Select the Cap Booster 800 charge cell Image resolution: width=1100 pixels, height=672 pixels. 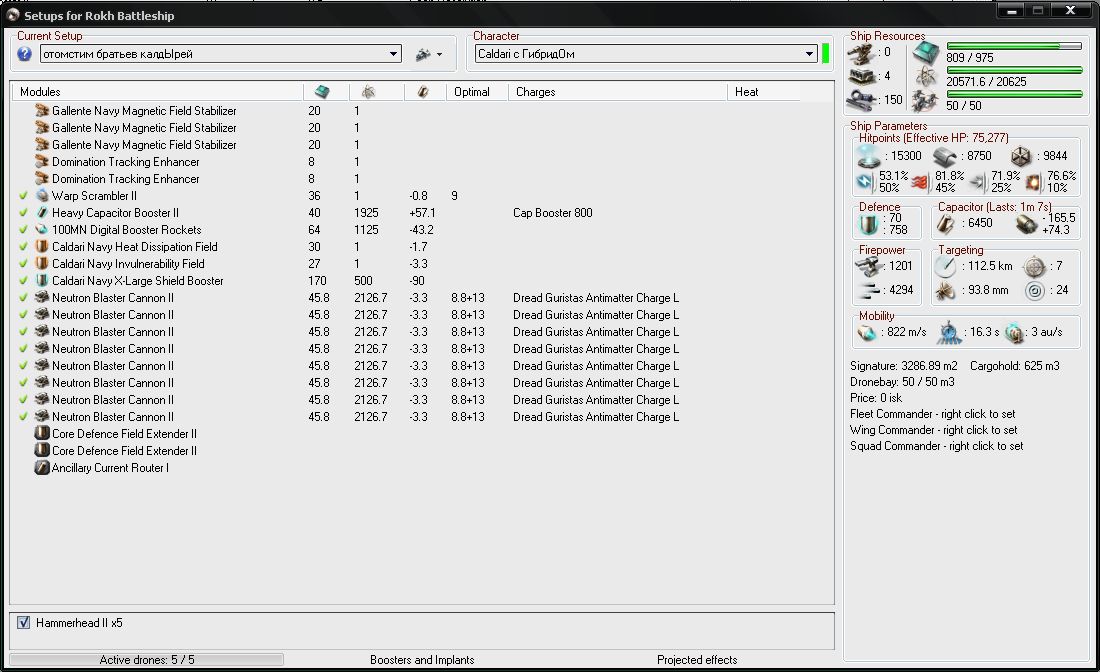pos(553,213)
